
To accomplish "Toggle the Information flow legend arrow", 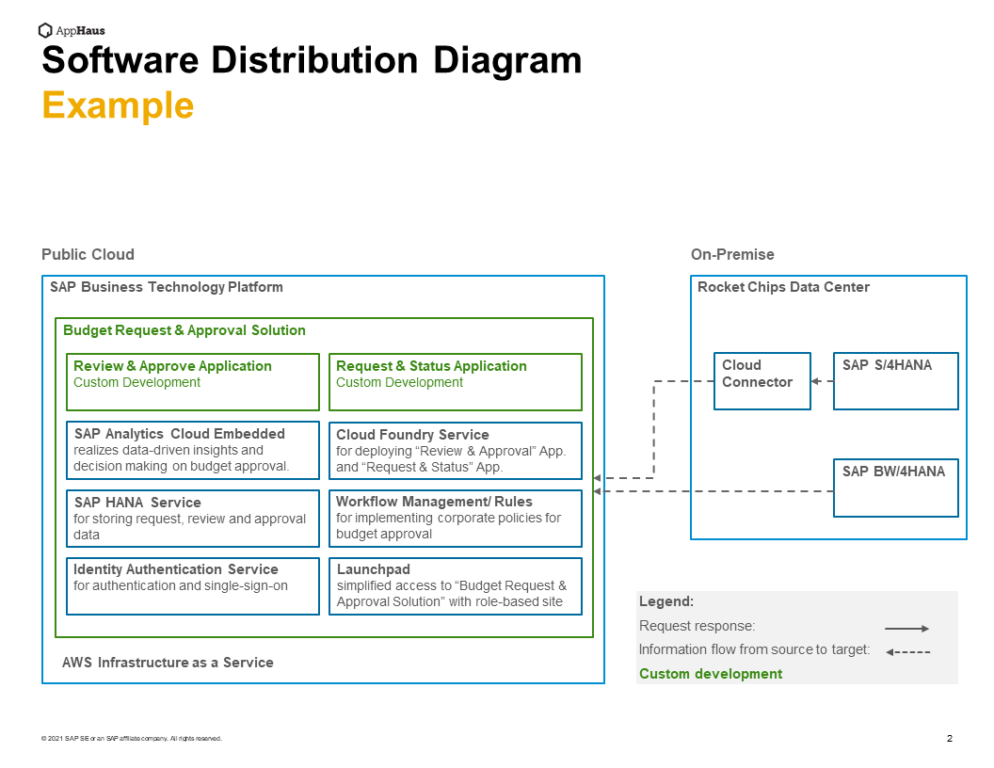I will tap(906, 650).
